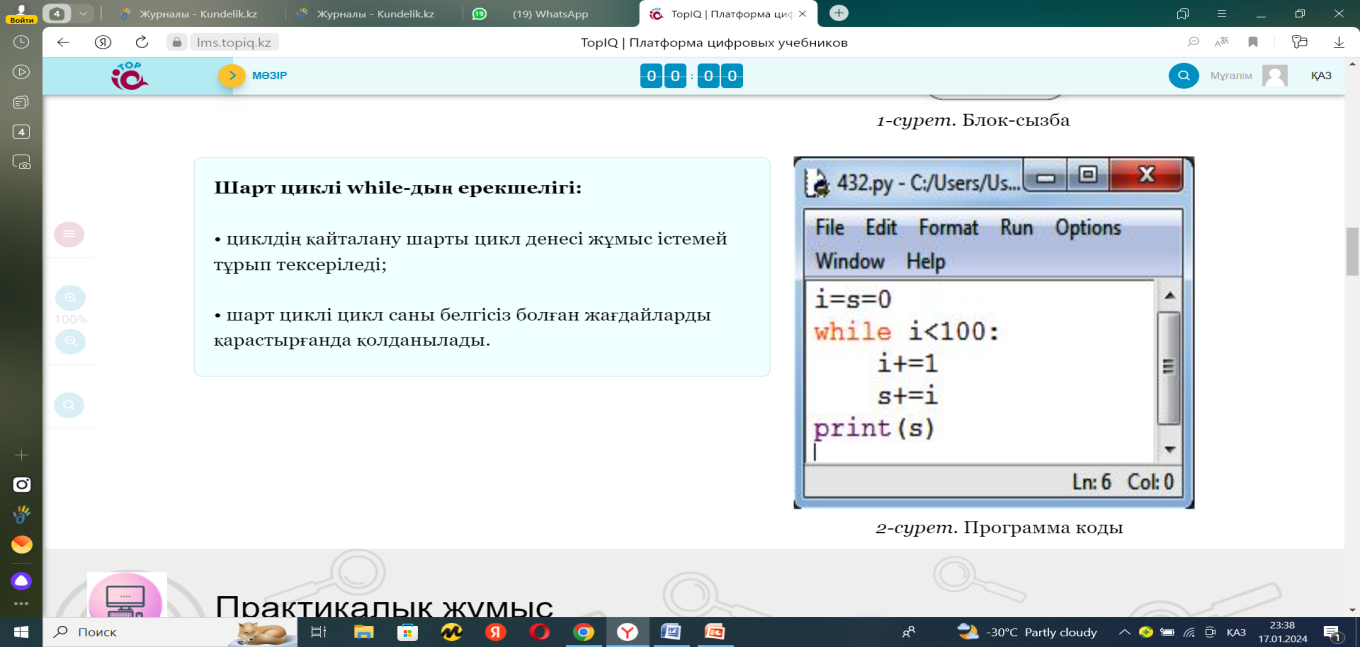Screen dimensions: 1360x647
Task: Click the pink menu icon on the floating toolbar
Action: (69, 234)
